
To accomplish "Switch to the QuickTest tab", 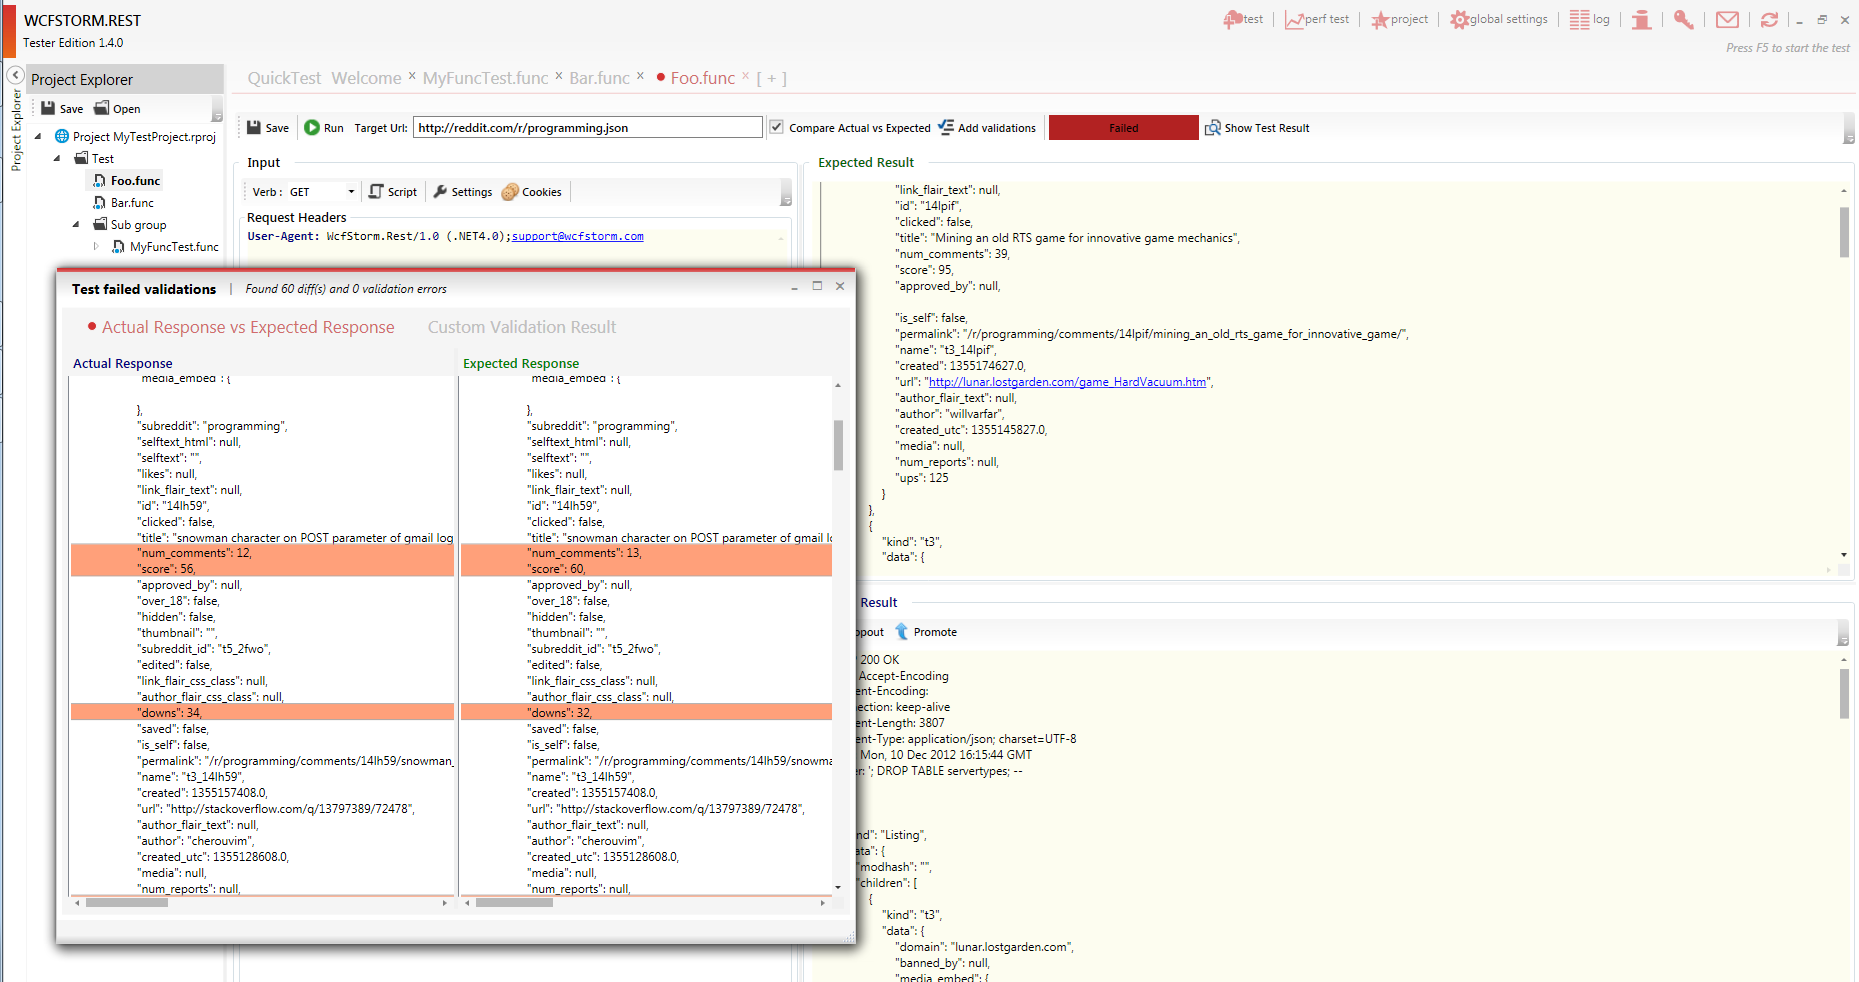I will coord(284,78).
